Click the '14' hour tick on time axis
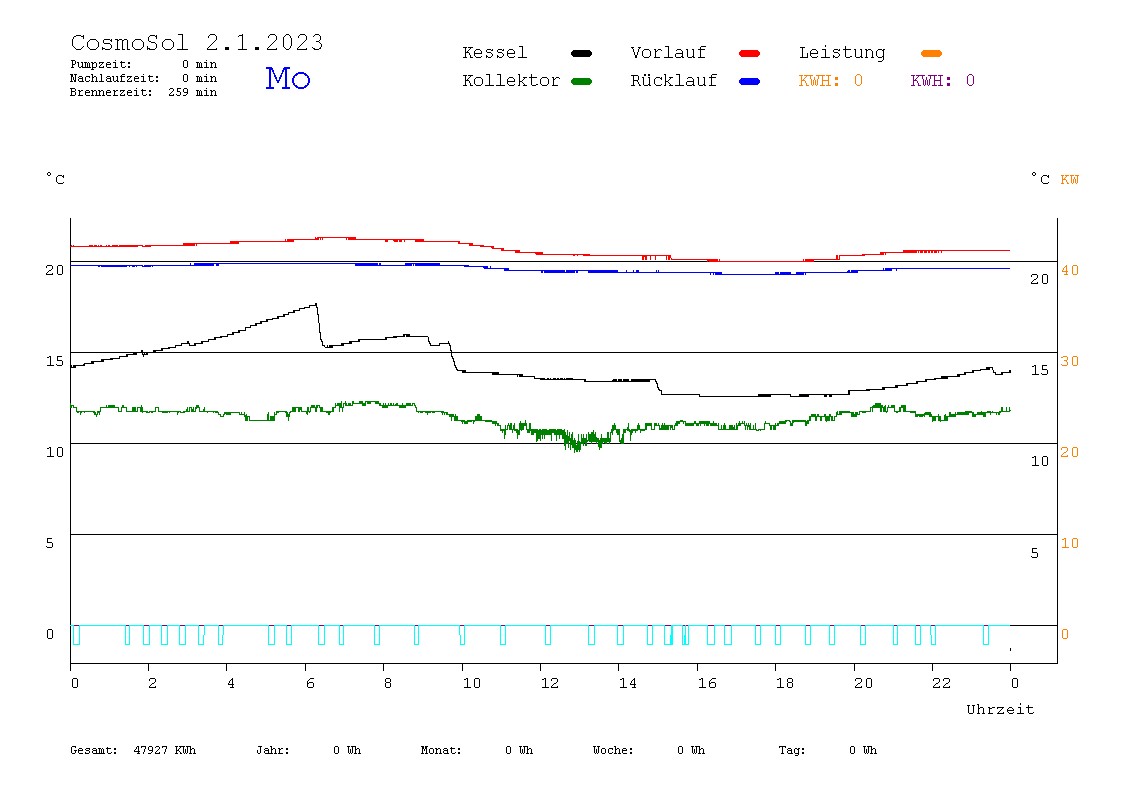Image resolution: width=1148 pixels, height=812 pixels. [x=627, y=683]
